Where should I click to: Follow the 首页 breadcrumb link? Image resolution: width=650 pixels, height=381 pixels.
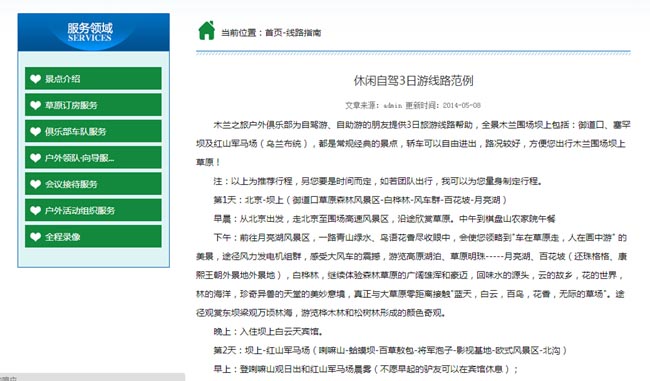pyautogui.click(x=274, y=33)
